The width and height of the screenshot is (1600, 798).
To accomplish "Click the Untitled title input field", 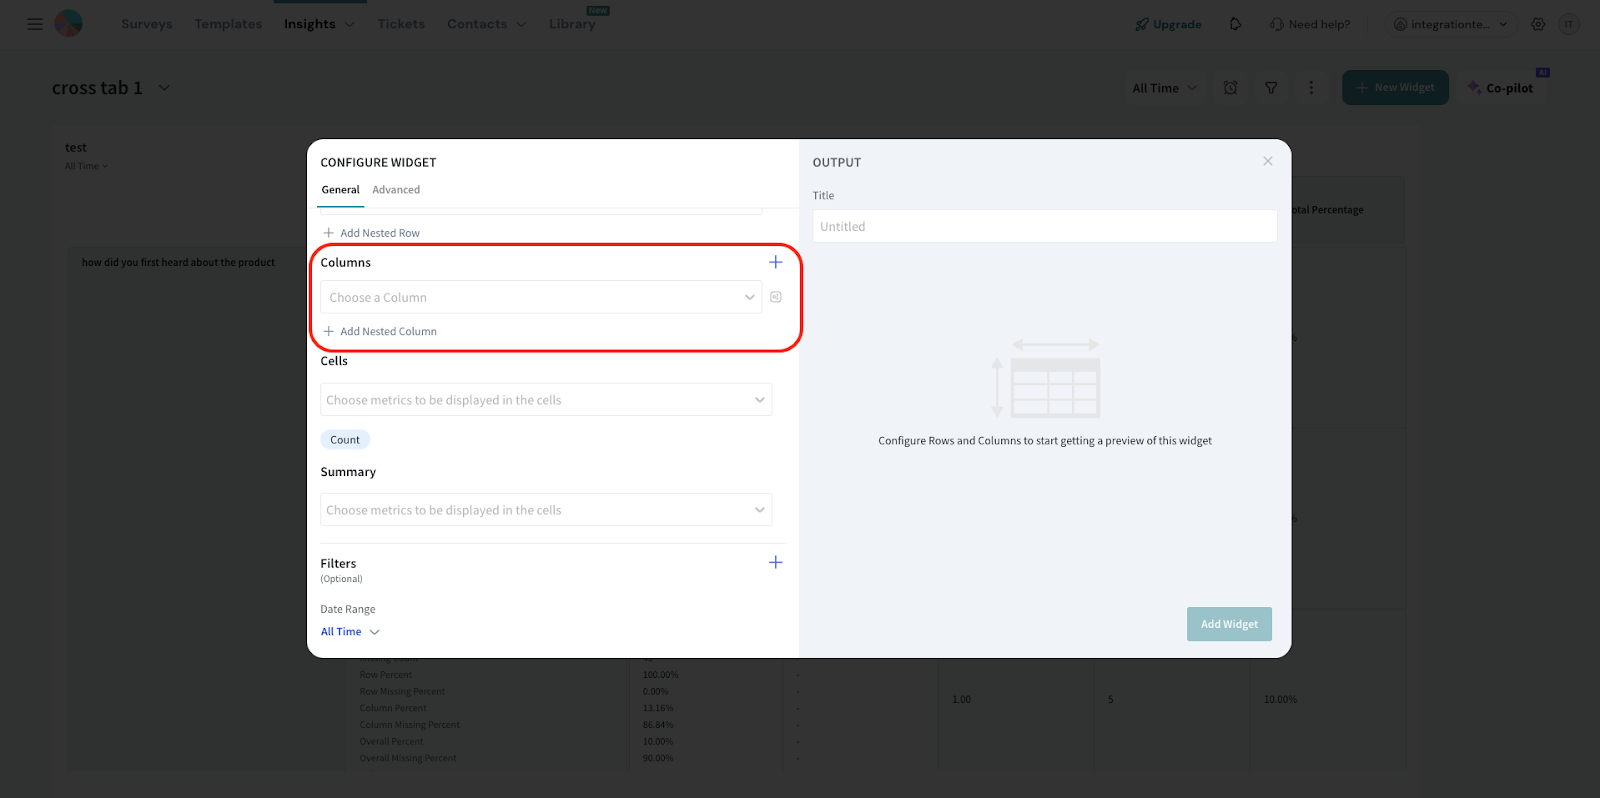I will [x=1044, y=227].
